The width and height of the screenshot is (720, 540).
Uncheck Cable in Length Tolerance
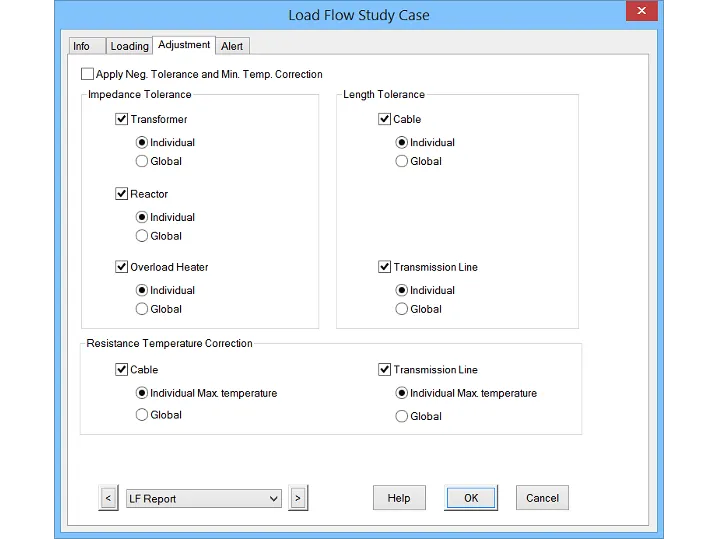(x=384, y=119)
